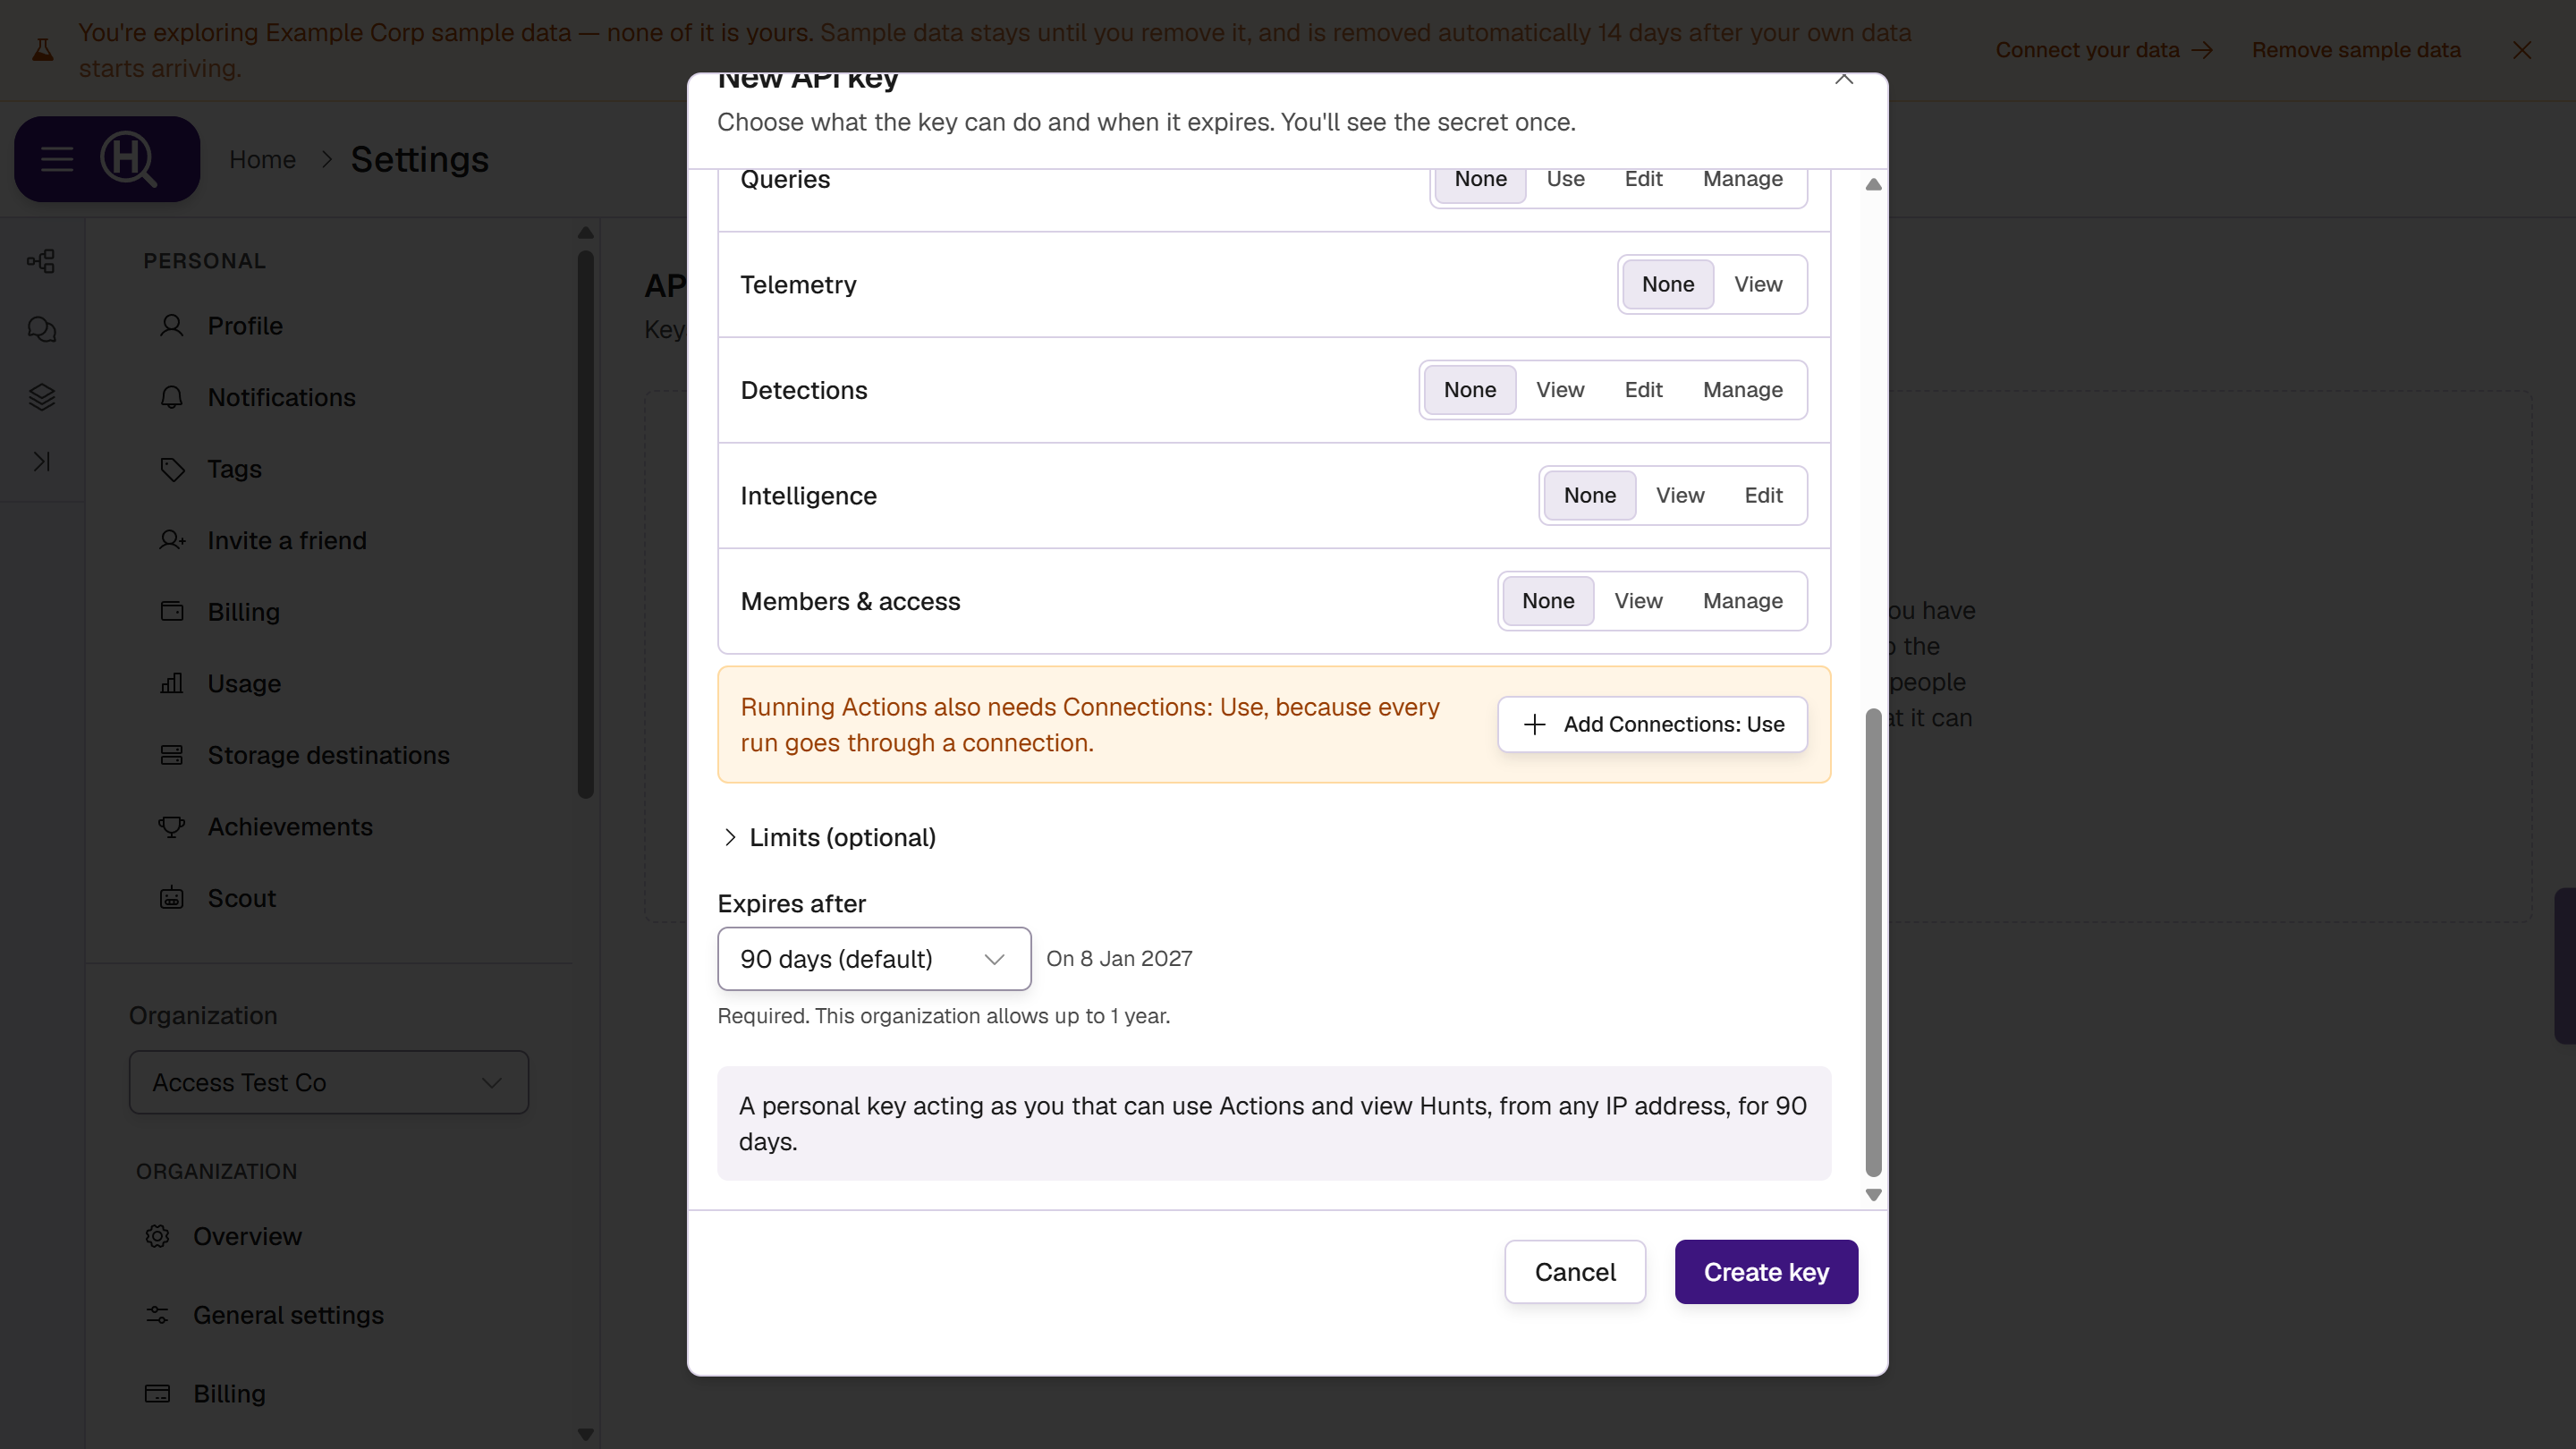The height and width of the screenshot is (1449, 2576).
Task: Expand the Limits (optional) section
Action: click(x=828, y=838)
